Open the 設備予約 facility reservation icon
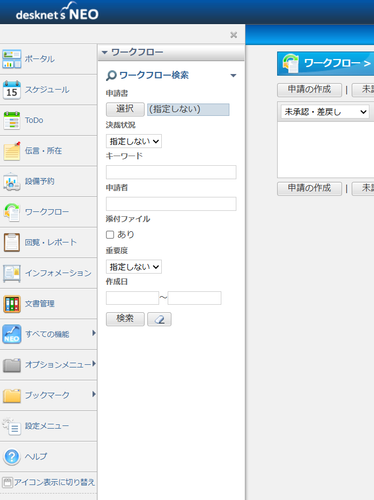This screenshot has width=374, height=500. pos(12,181)
